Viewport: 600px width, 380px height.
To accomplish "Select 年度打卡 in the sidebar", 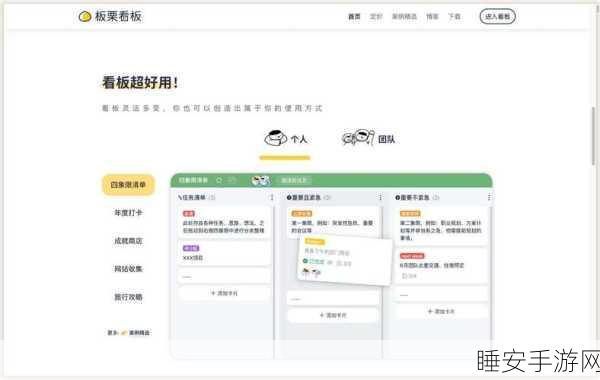I will [128, 213].
